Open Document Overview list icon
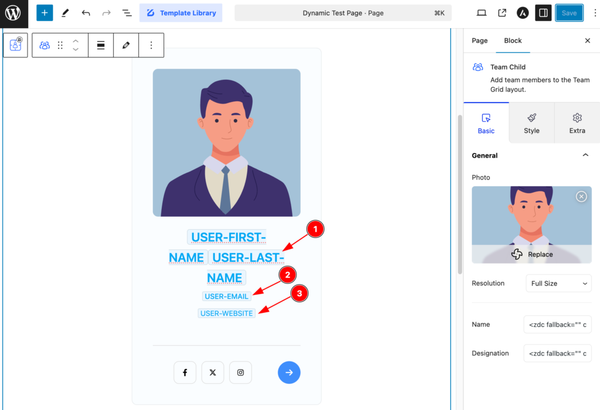 pyautogui.click(x=127, y=13)
